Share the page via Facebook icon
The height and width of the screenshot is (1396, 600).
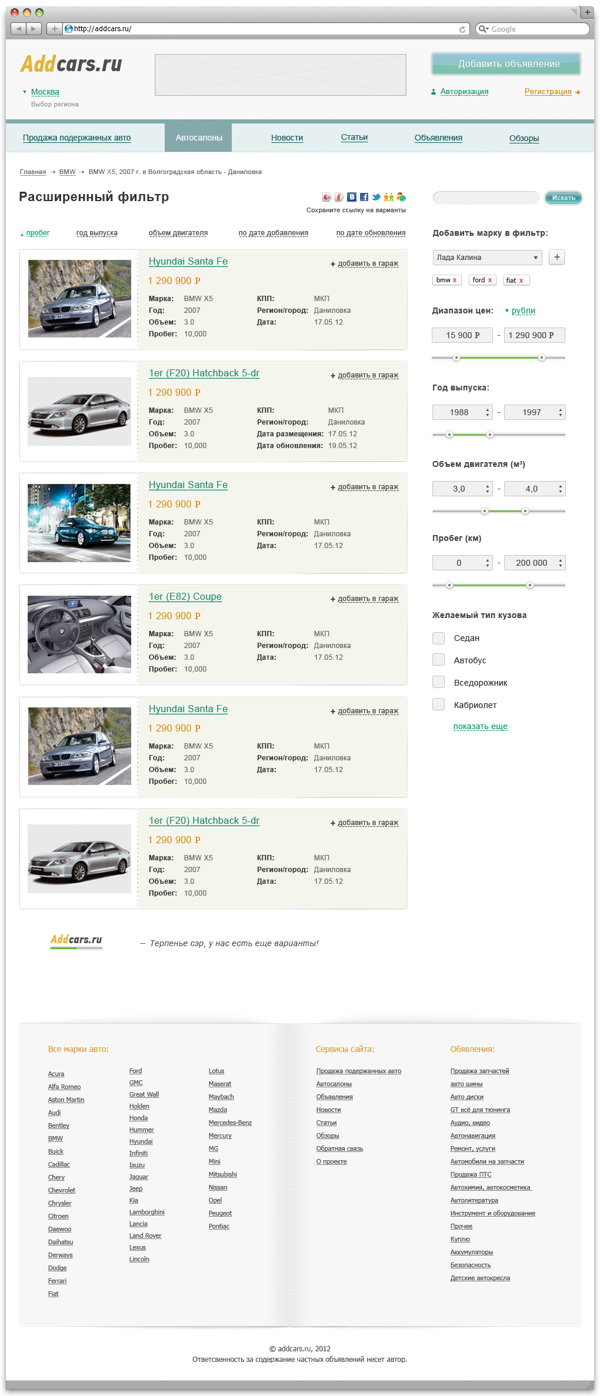tap(364, 198)
